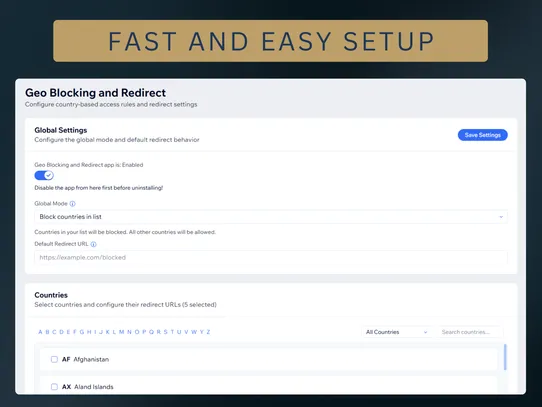Click the Countries section heading
542x407 pixels.
[x=51, y=295]
